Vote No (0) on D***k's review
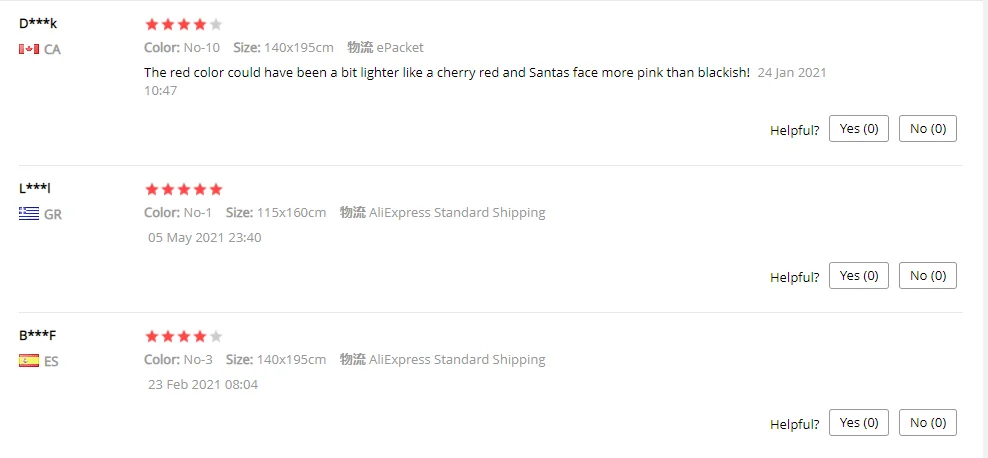The height and width of the screenshot is (458, 988). [927, 129]
